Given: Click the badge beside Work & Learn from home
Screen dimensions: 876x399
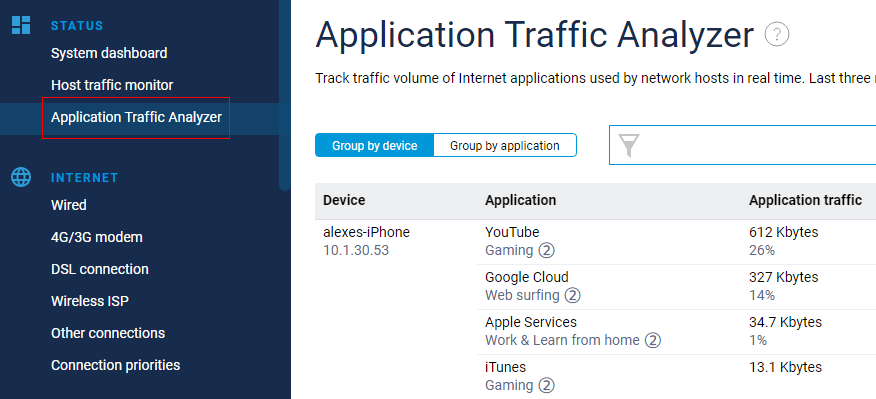Looking at the screenshot, I should pos(653,340).
